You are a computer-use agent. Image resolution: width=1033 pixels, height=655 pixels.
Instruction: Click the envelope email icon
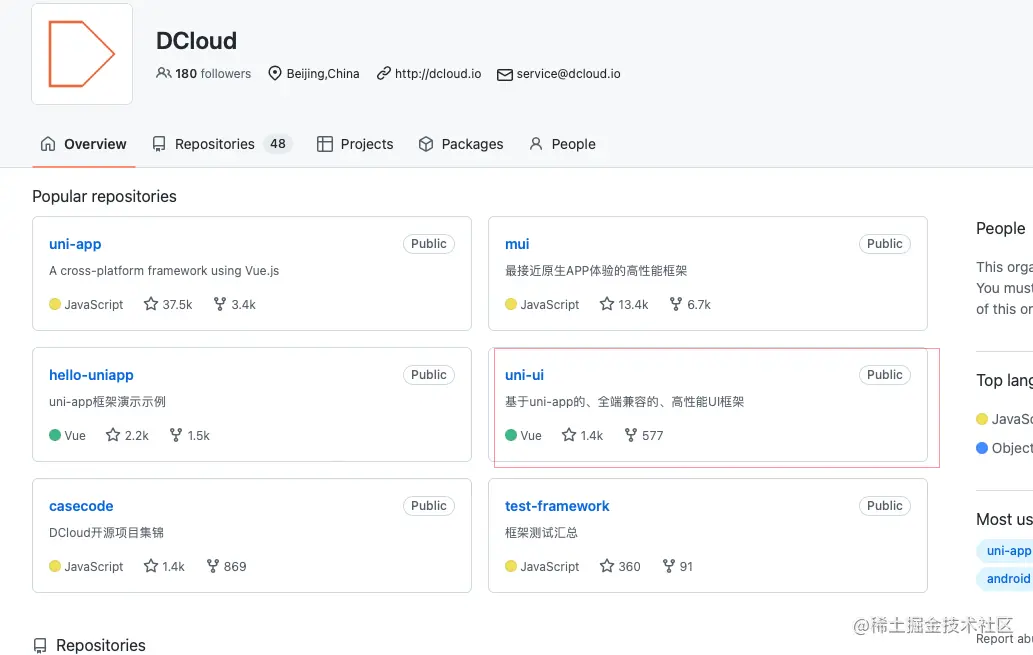click(x=505, y=74)
